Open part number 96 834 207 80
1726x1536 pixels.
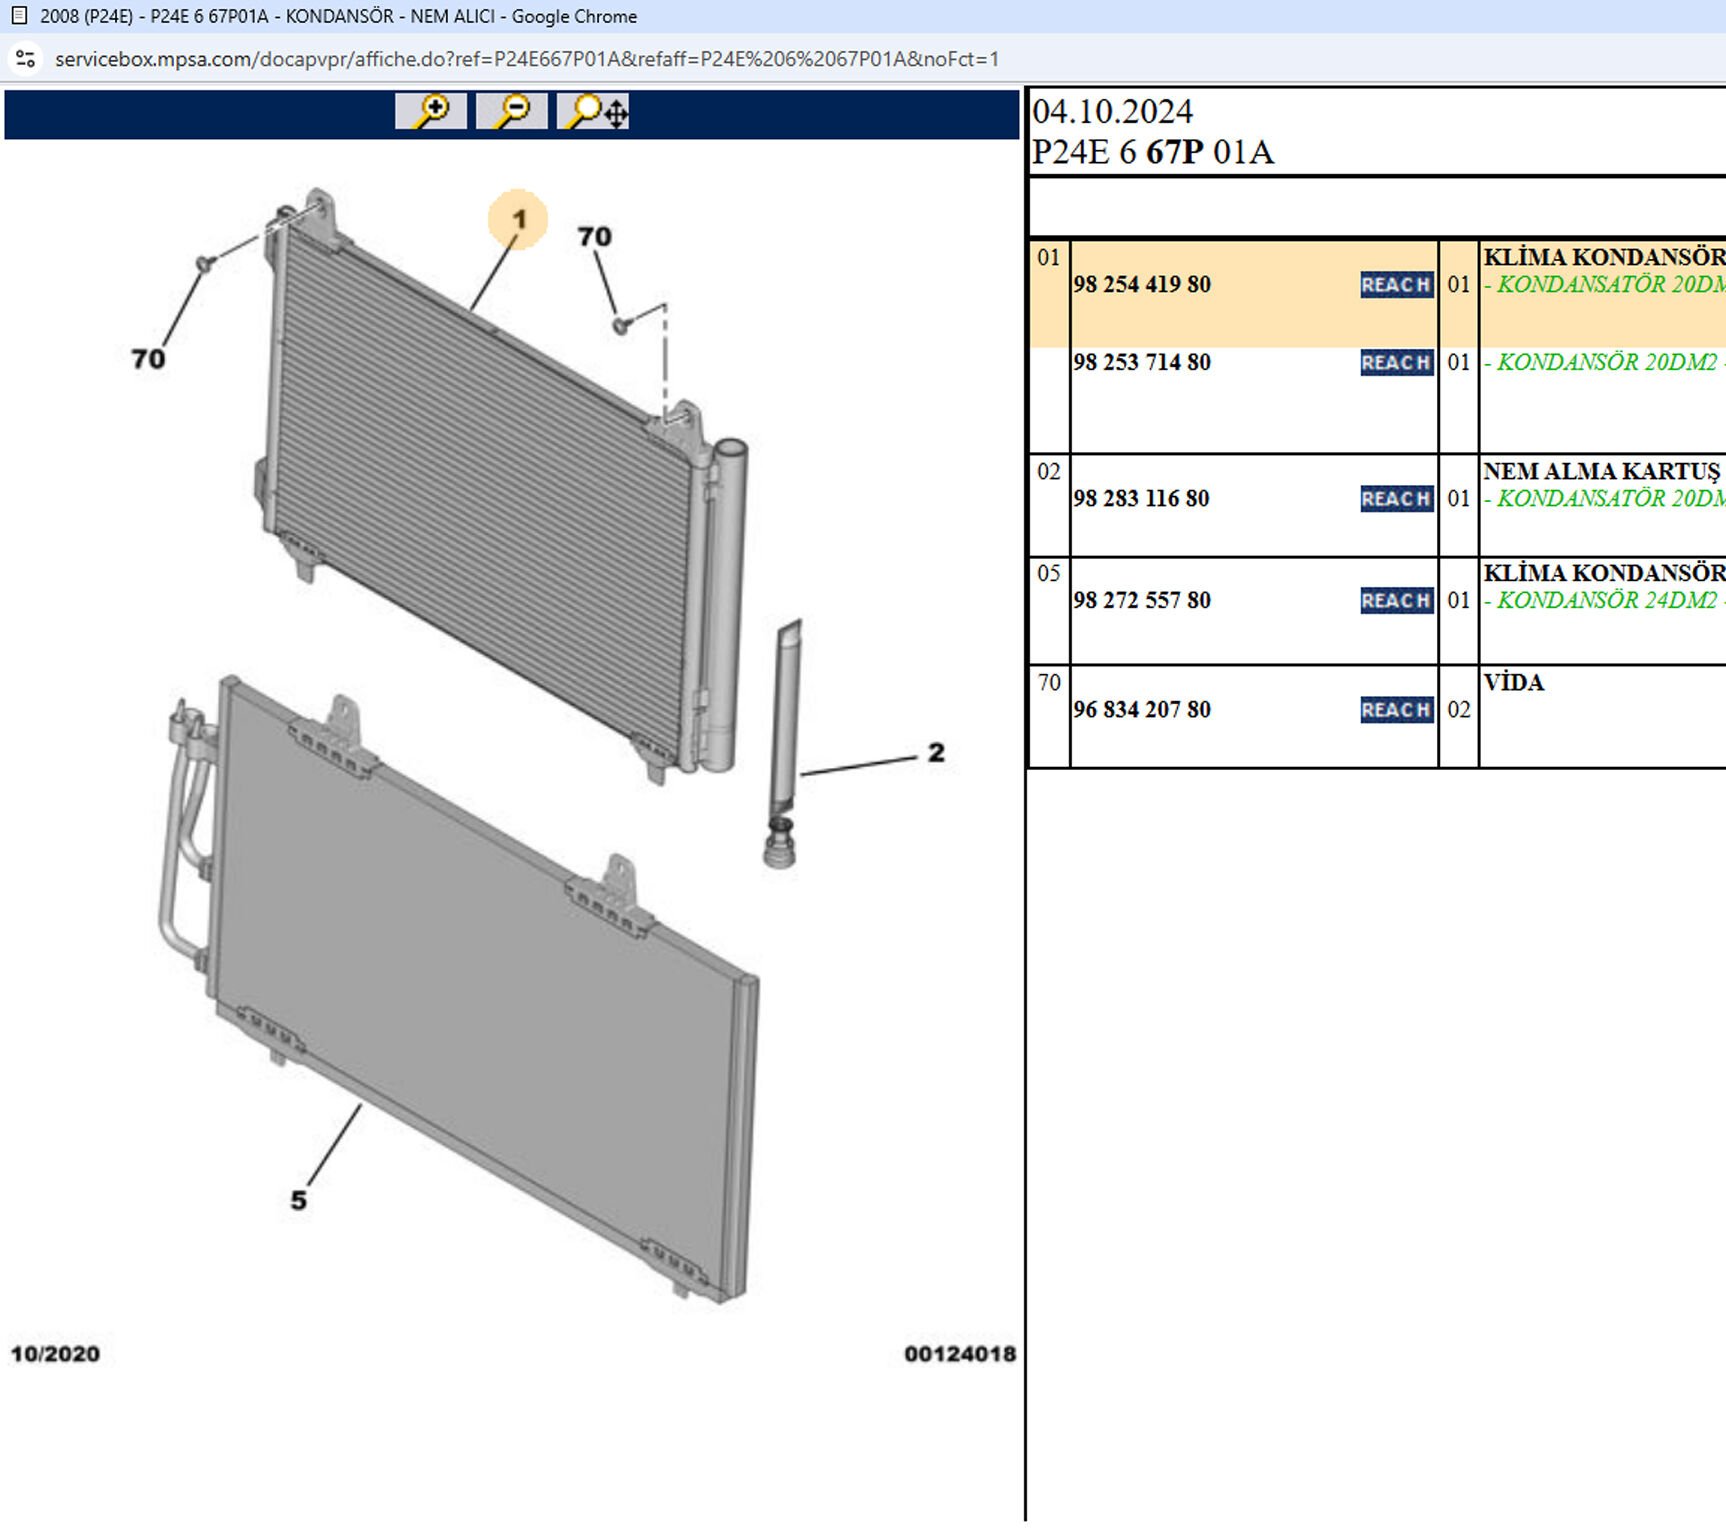pos(1142,710)
